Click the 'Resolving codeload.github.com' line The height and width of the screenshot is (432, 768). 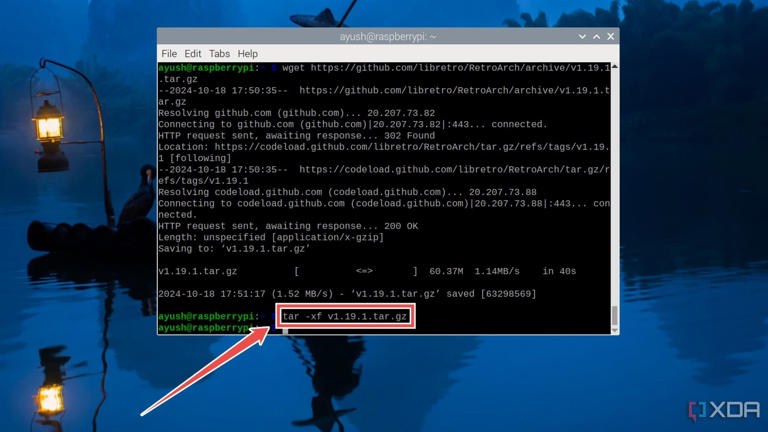(x=347, y=192)
